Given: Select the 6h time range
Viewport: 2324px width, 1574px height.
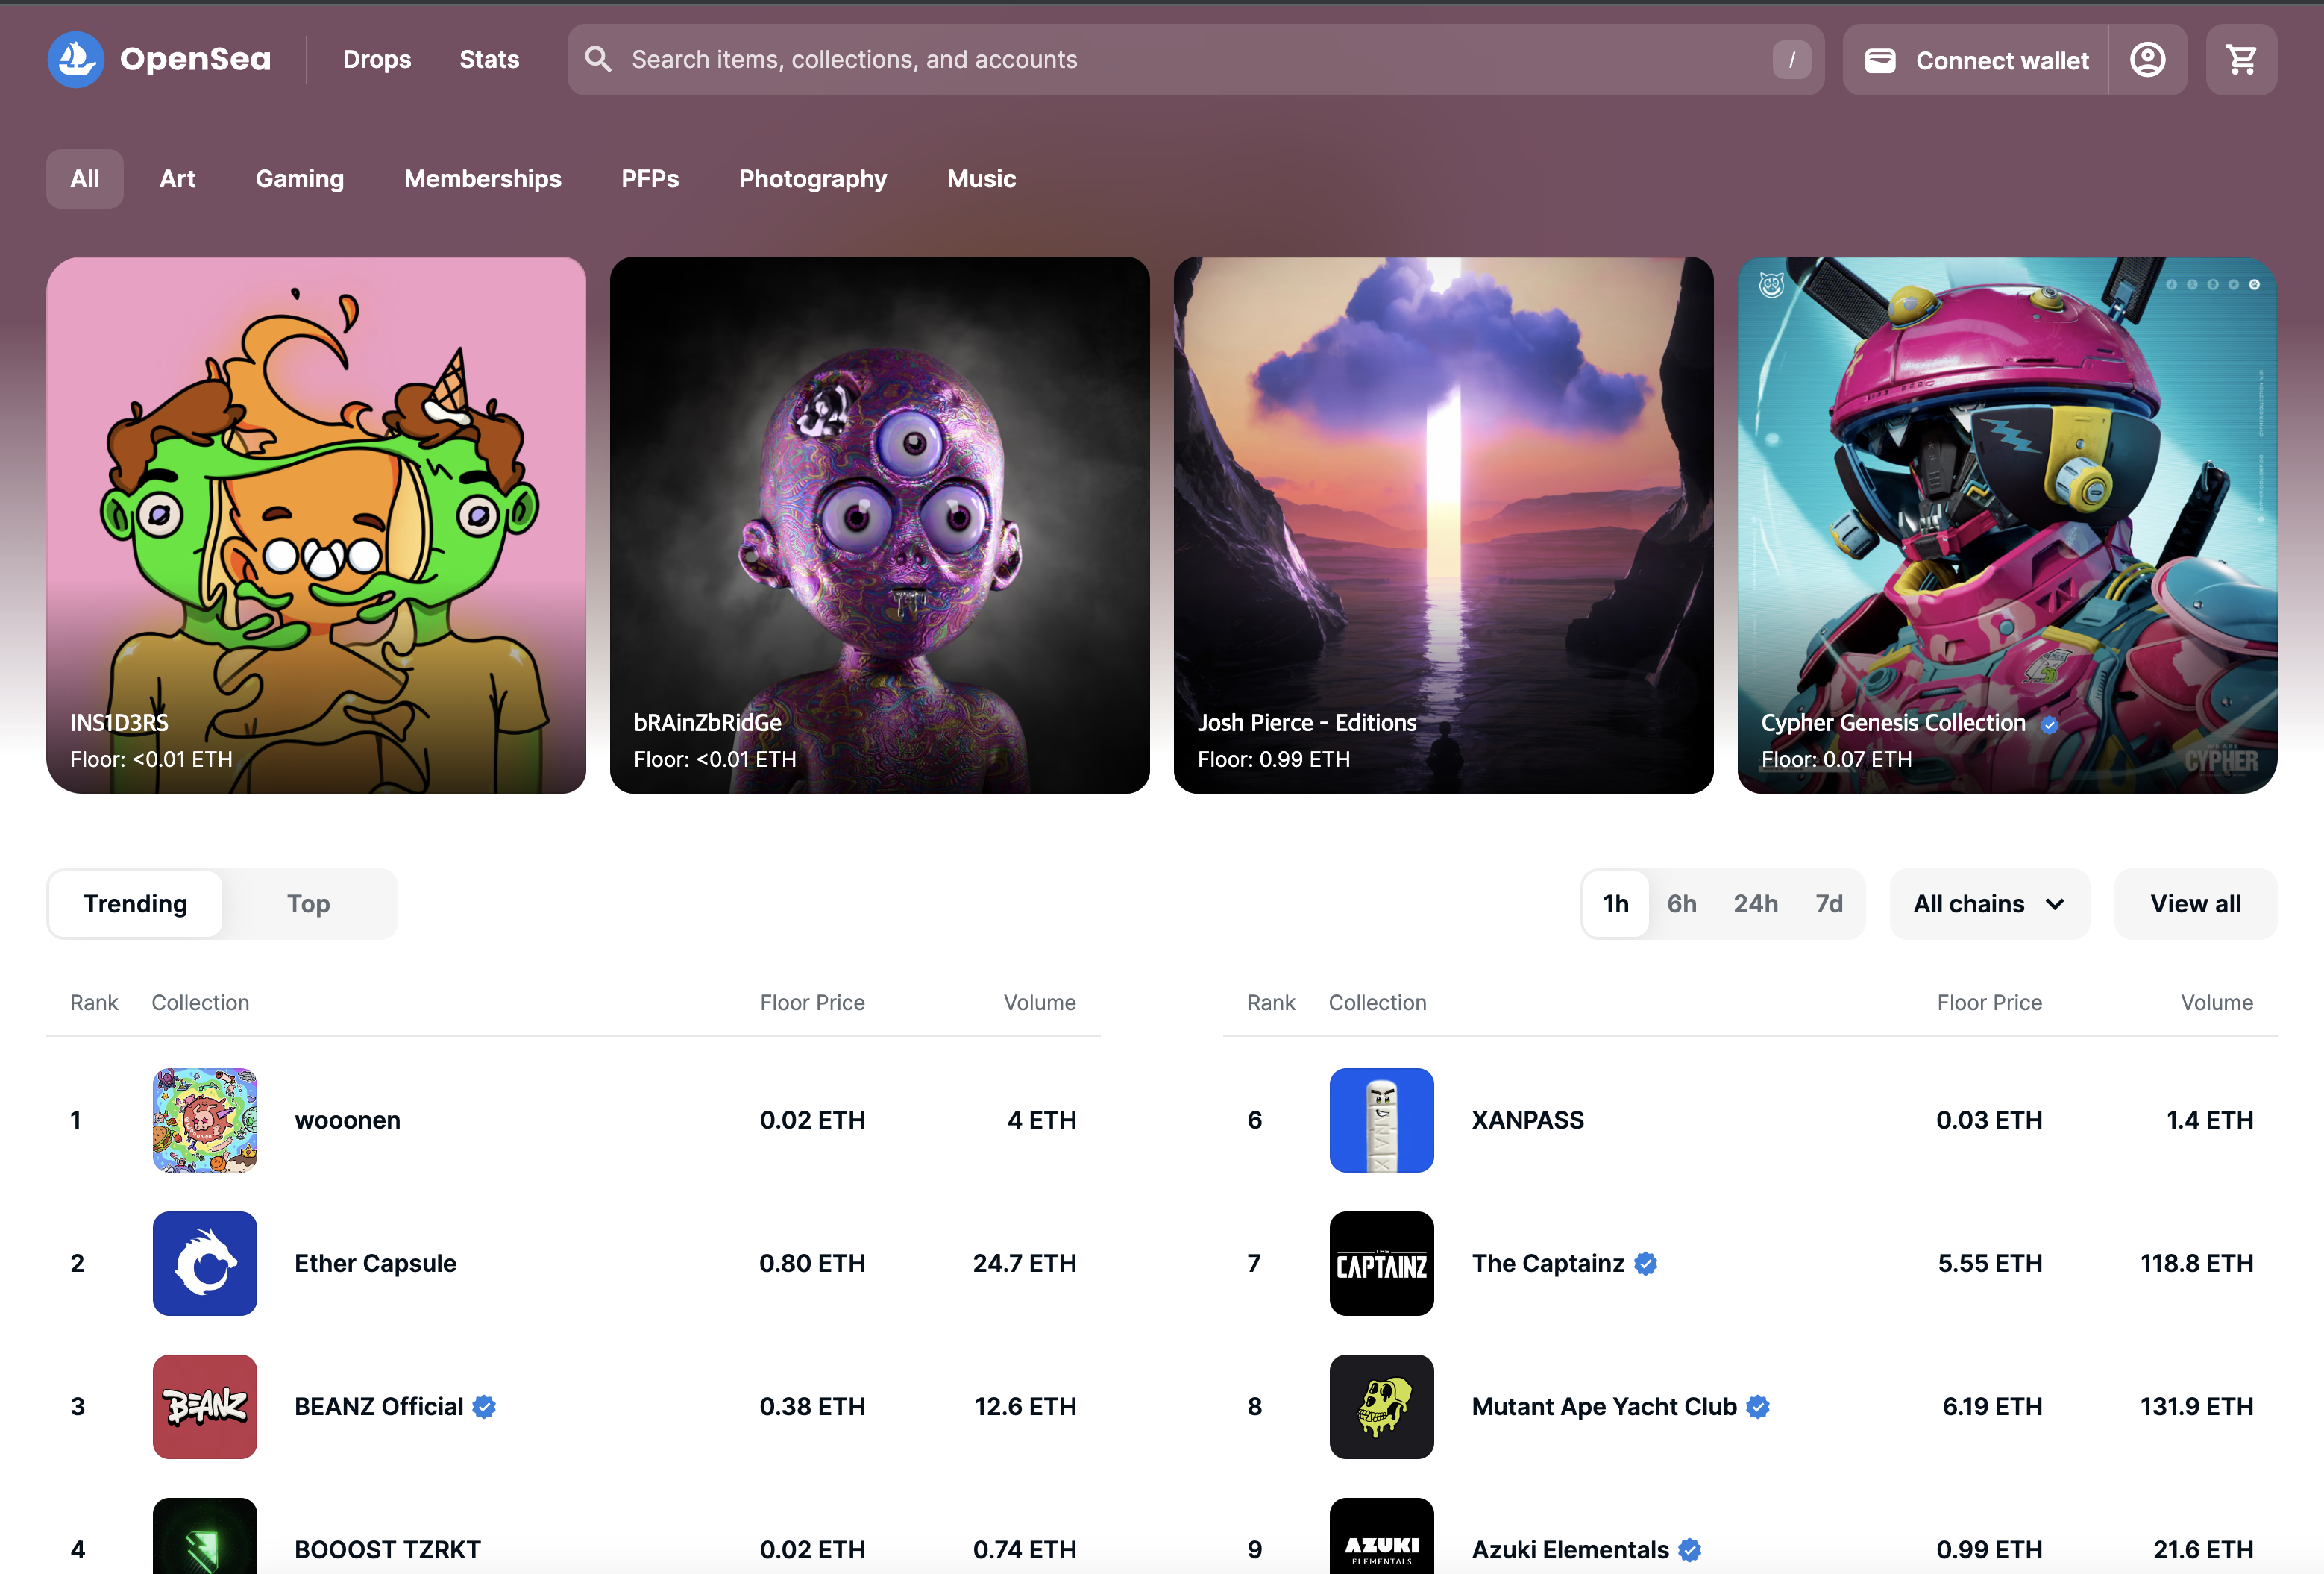Looking at the screenshot, I should (x=1681, y=904).
